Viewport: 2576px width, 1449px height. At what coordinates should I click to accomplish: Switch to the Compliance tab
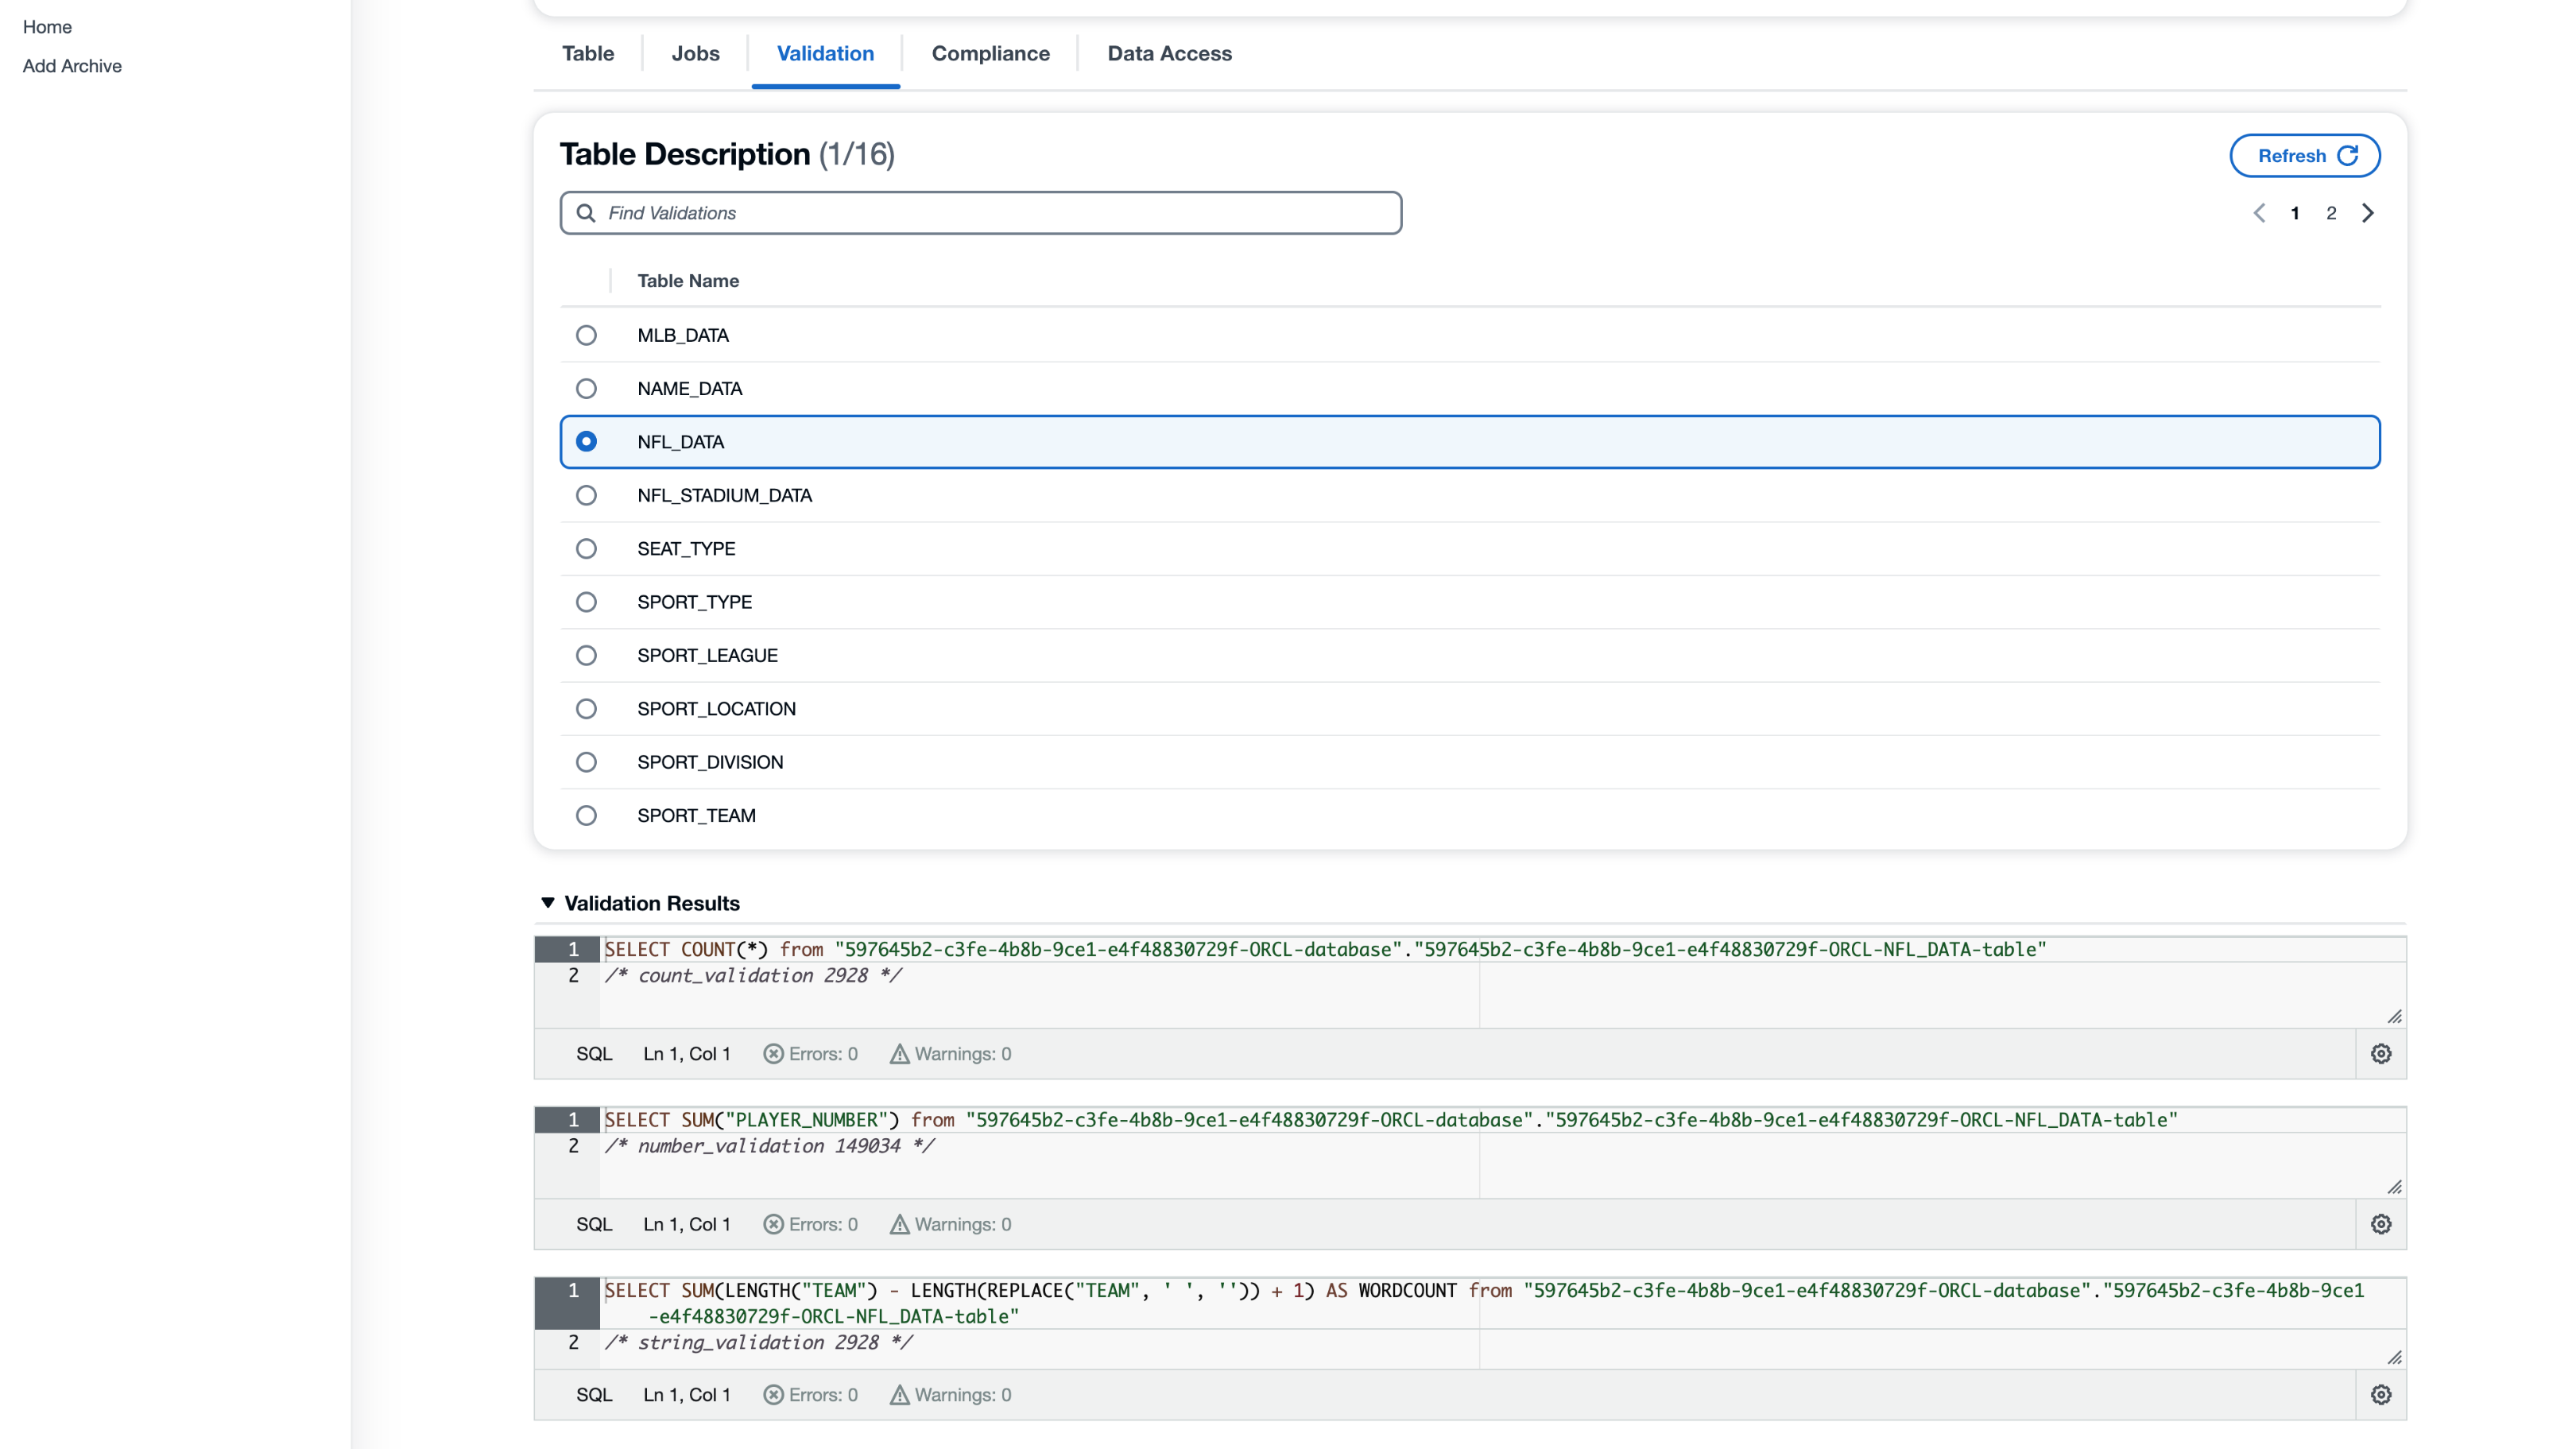coord(990,54)
